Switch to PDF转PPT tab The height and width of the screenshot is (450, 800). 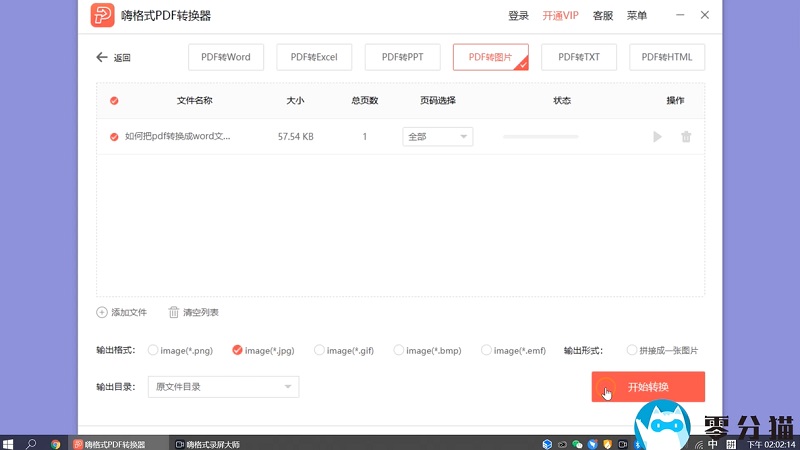403,57
